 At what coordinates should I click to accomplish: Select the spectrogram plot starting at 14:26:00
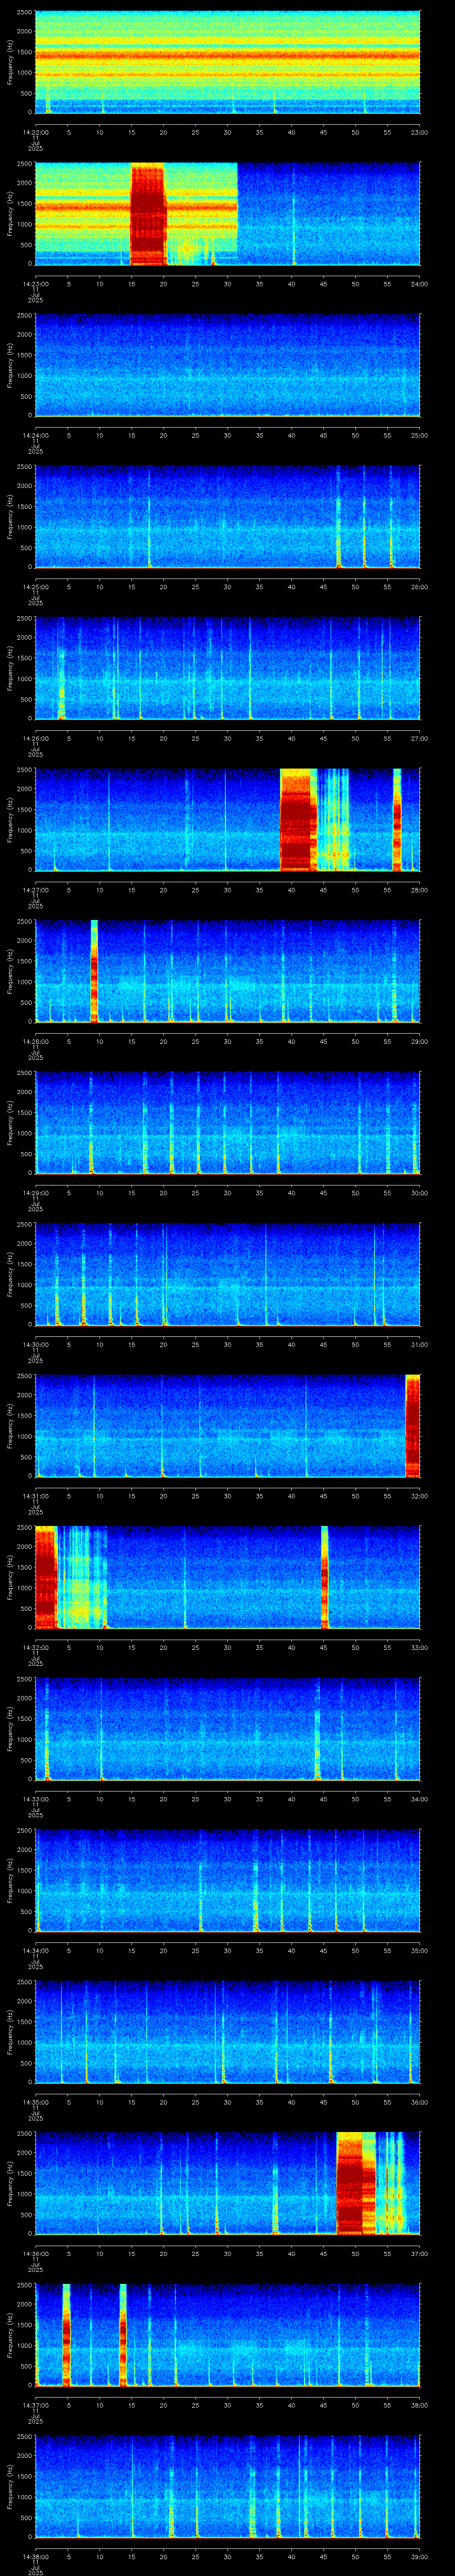[227, 668]
